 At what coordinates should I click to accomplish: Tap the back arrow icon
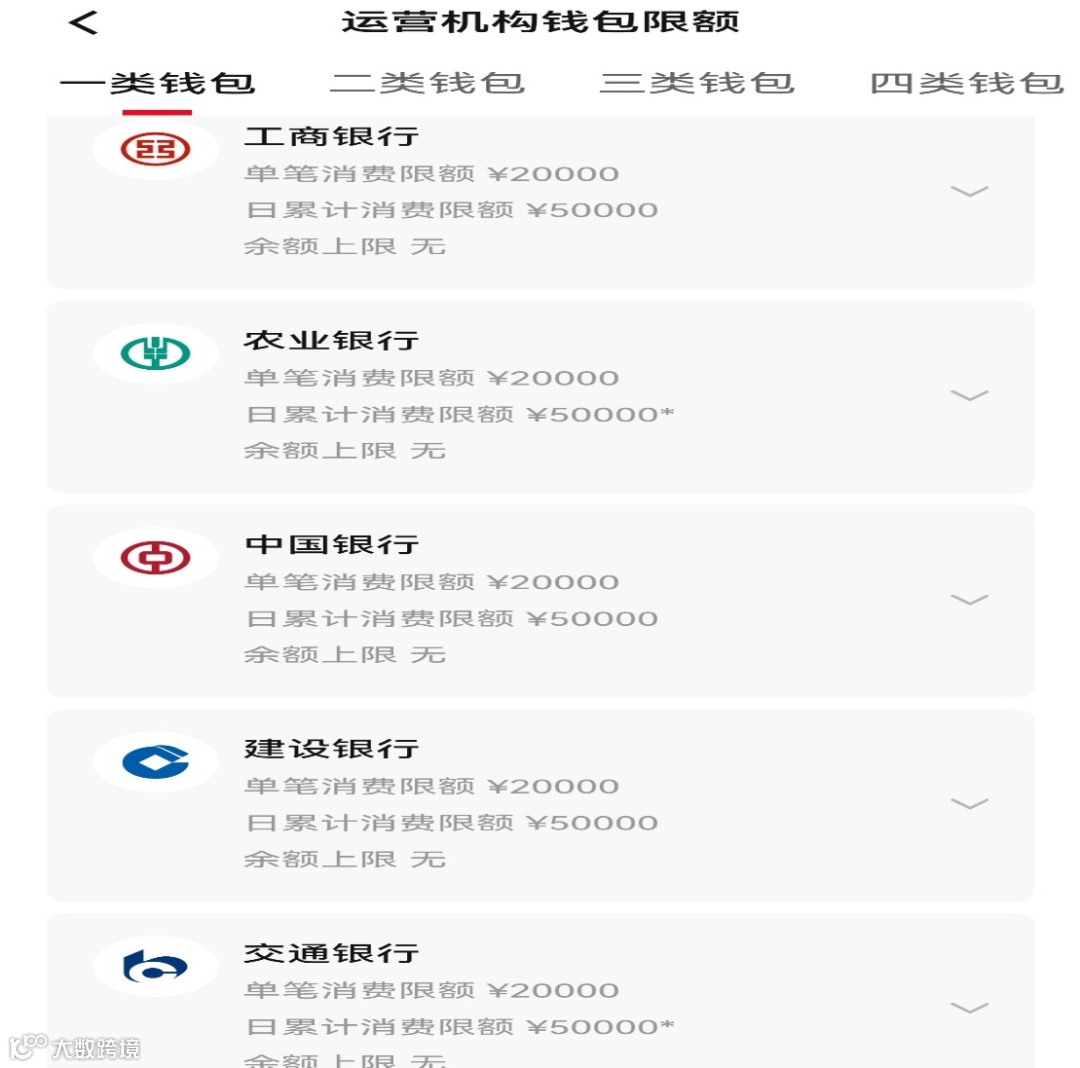point(83,23)
